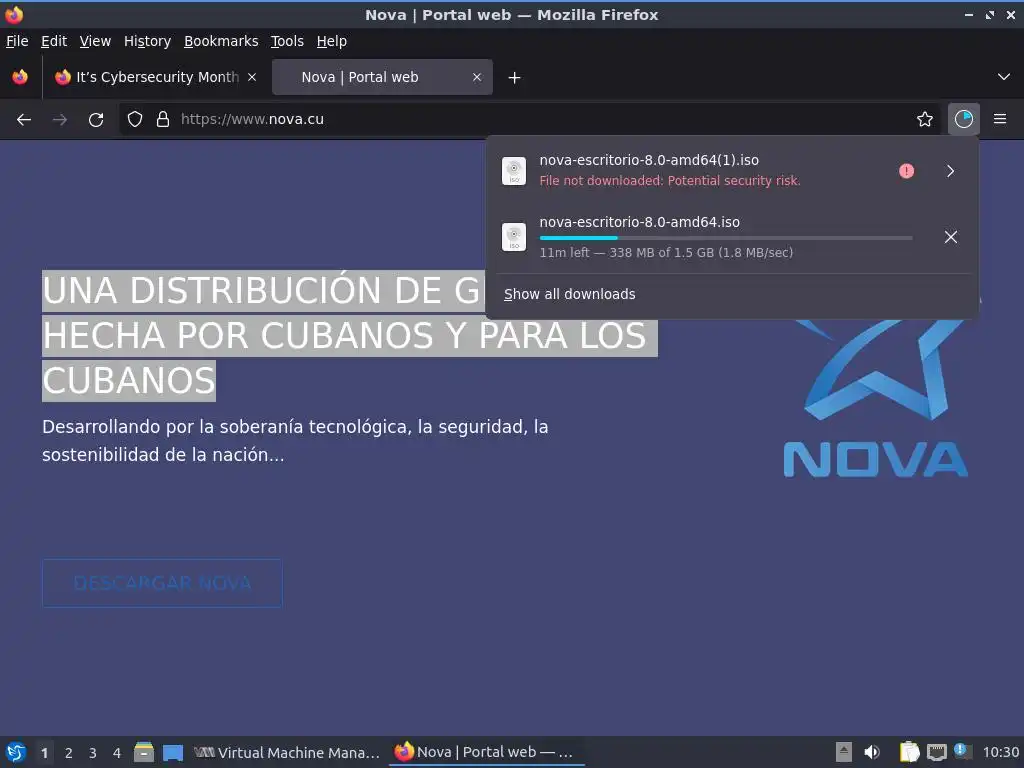Click nova-escritorio-8.0-amd64(1).iso filename
The image size is (1024, 768).
pos(649,160)
